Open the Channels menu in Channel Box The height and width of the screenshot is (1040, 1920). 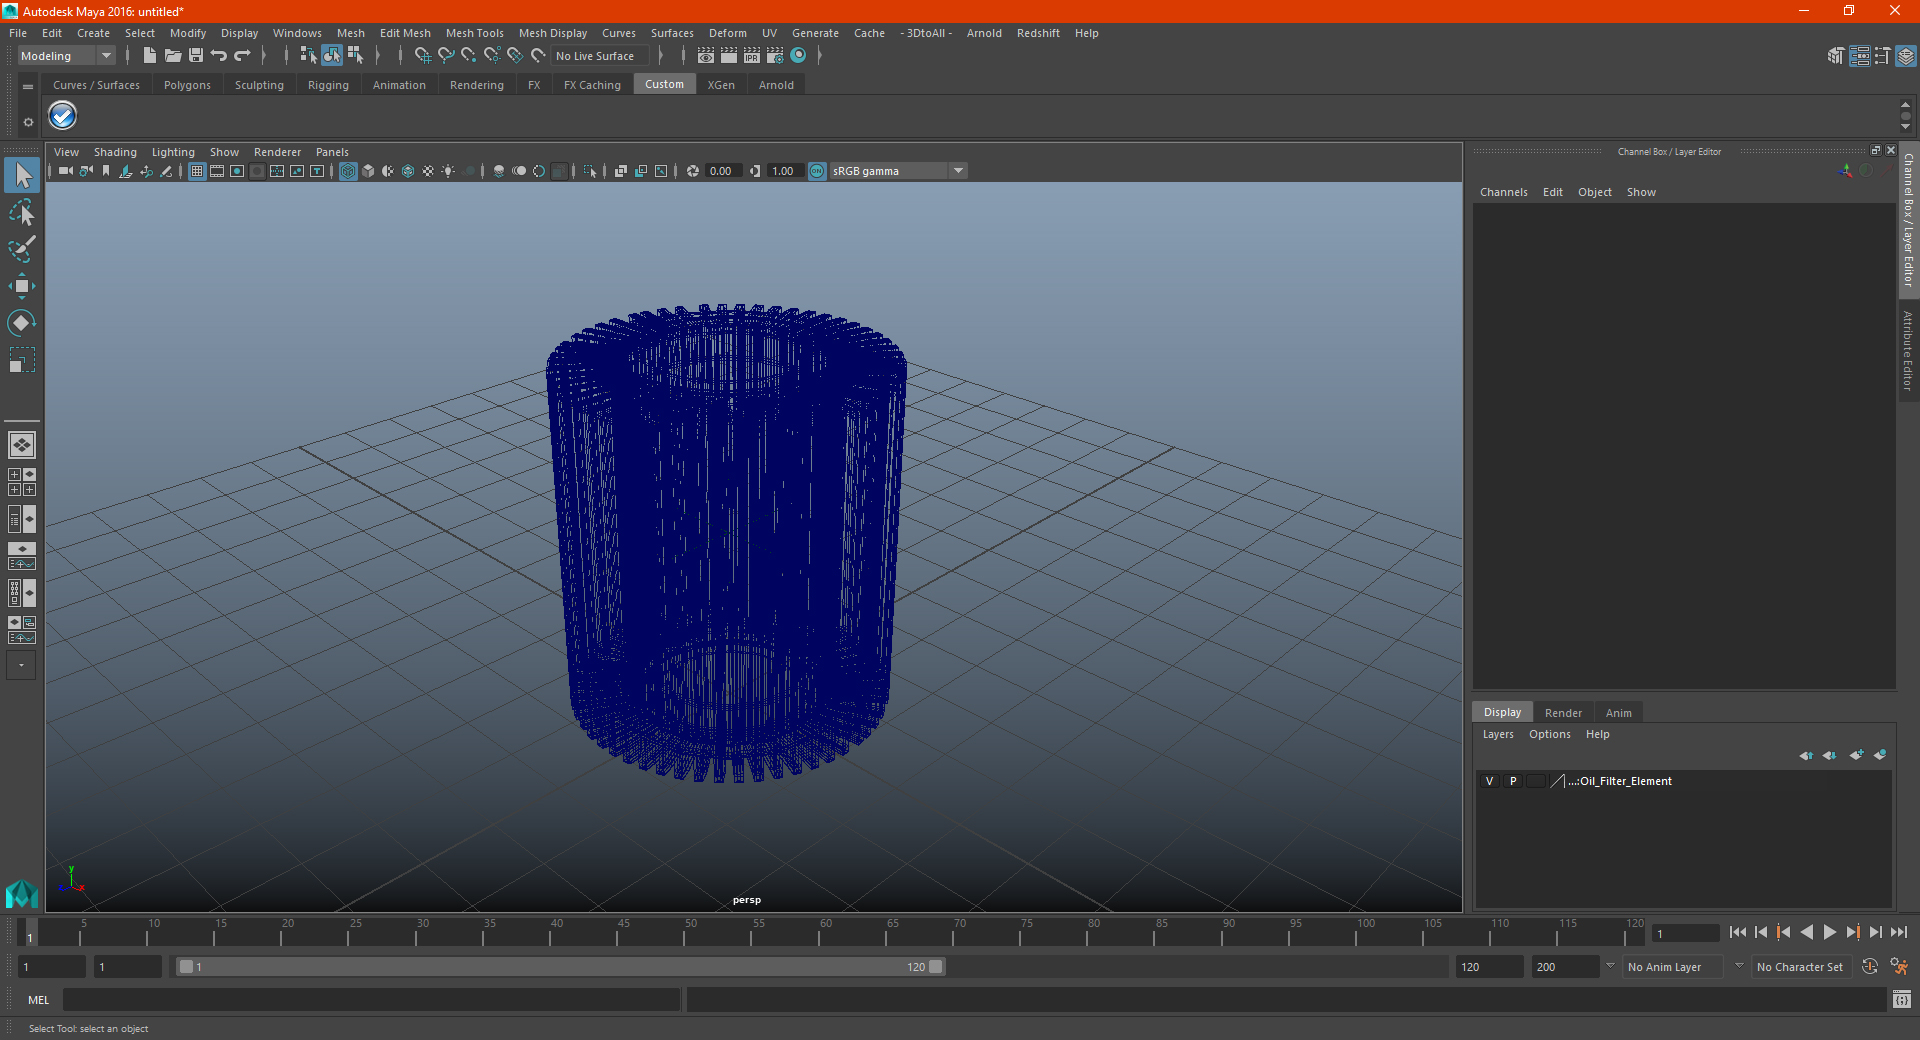click(x=1503, y=192)
